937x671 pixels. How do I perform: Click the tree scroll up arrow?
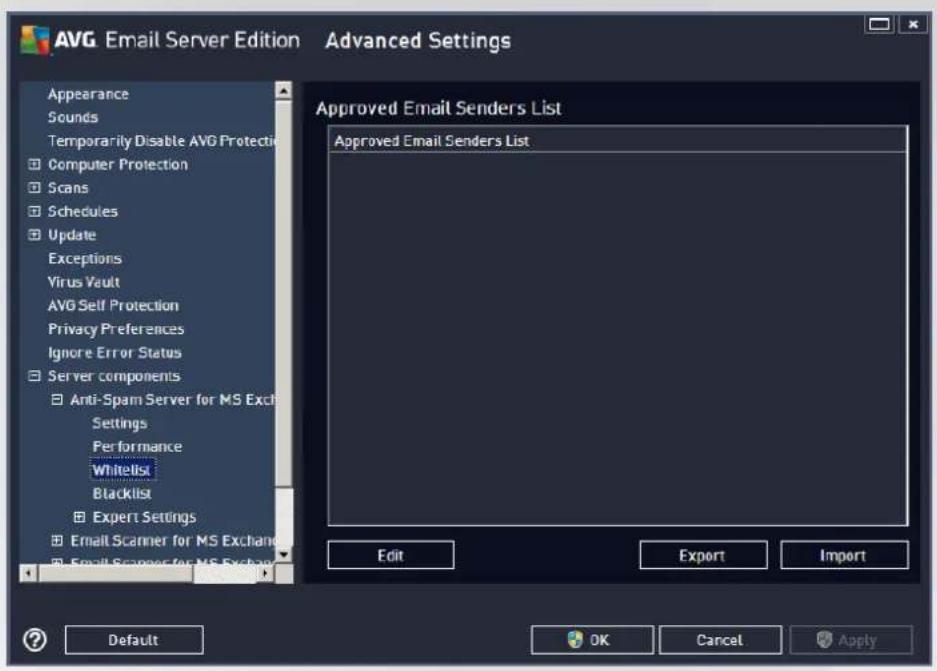tap(283, 90)
